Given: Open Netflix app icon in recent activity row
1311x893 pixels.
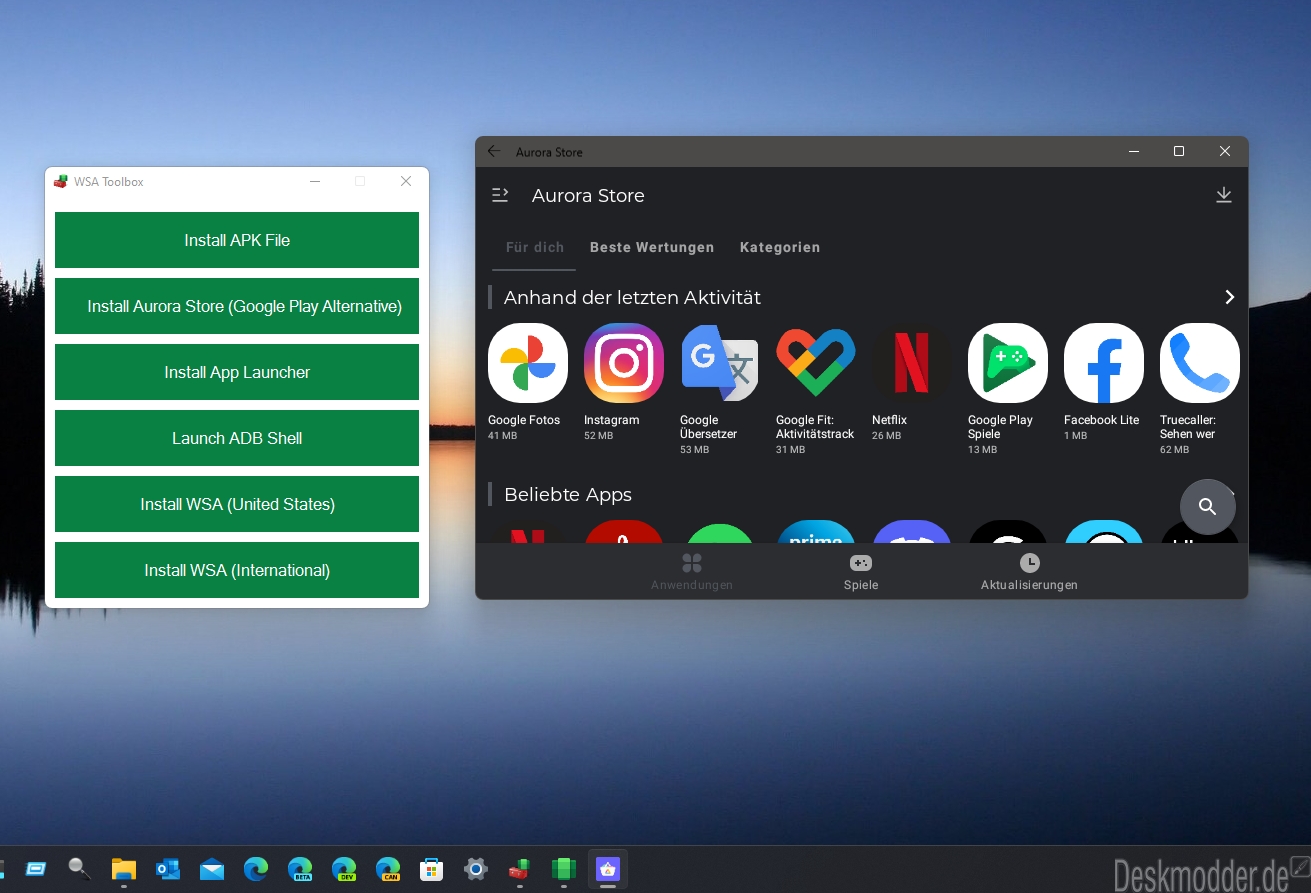Looking at the screenshot, I should [x=912, y=363].
